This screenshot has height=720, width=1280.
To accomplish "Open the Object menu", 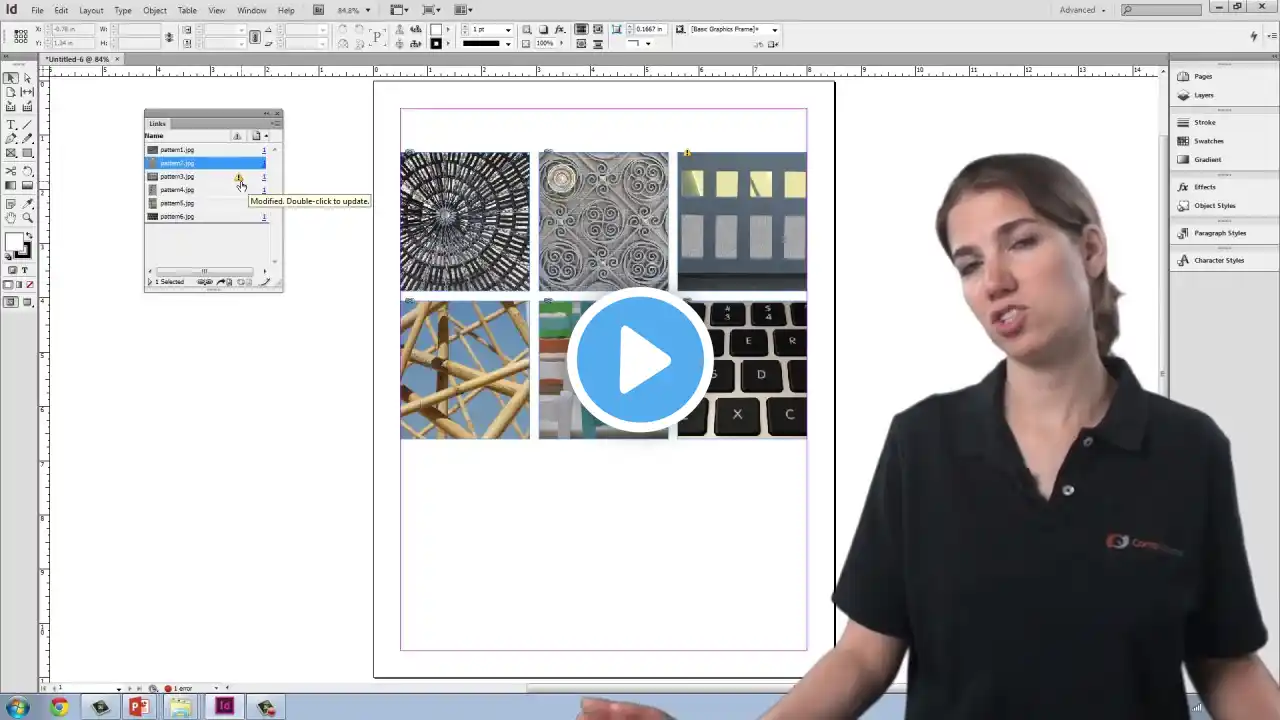I will 154,10.
